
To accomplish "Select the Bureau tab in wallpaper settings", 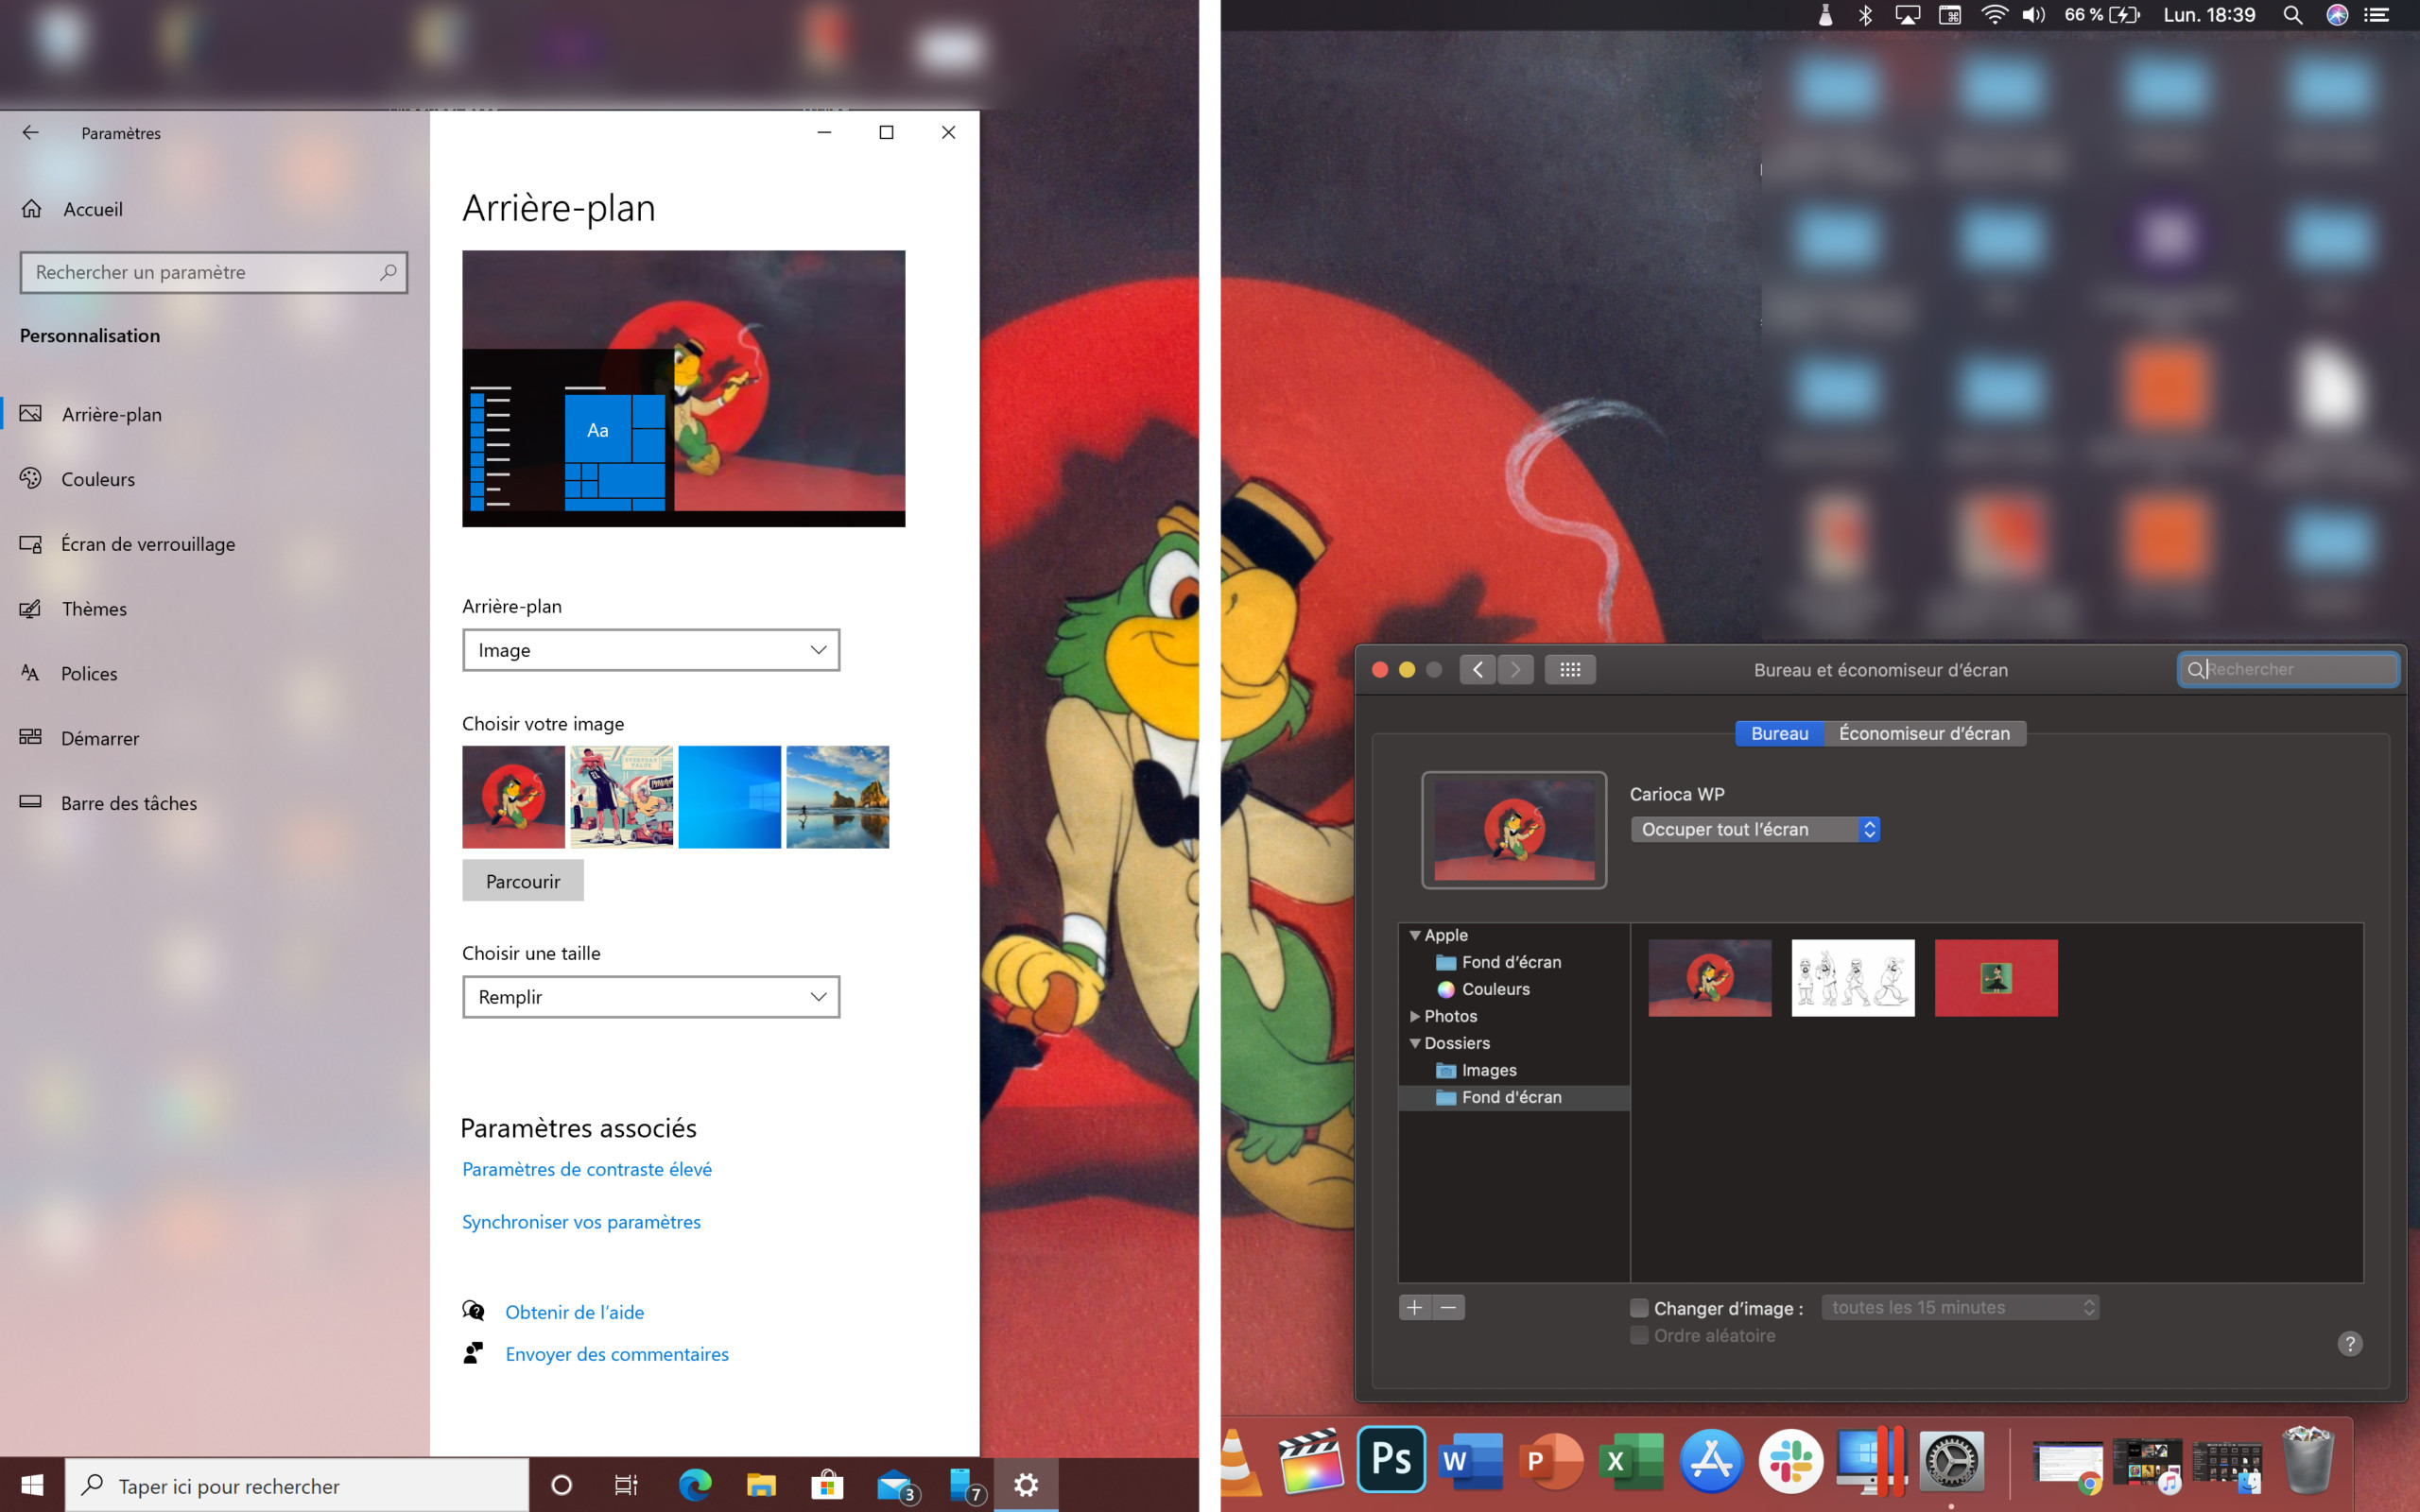I will 1777,733.
